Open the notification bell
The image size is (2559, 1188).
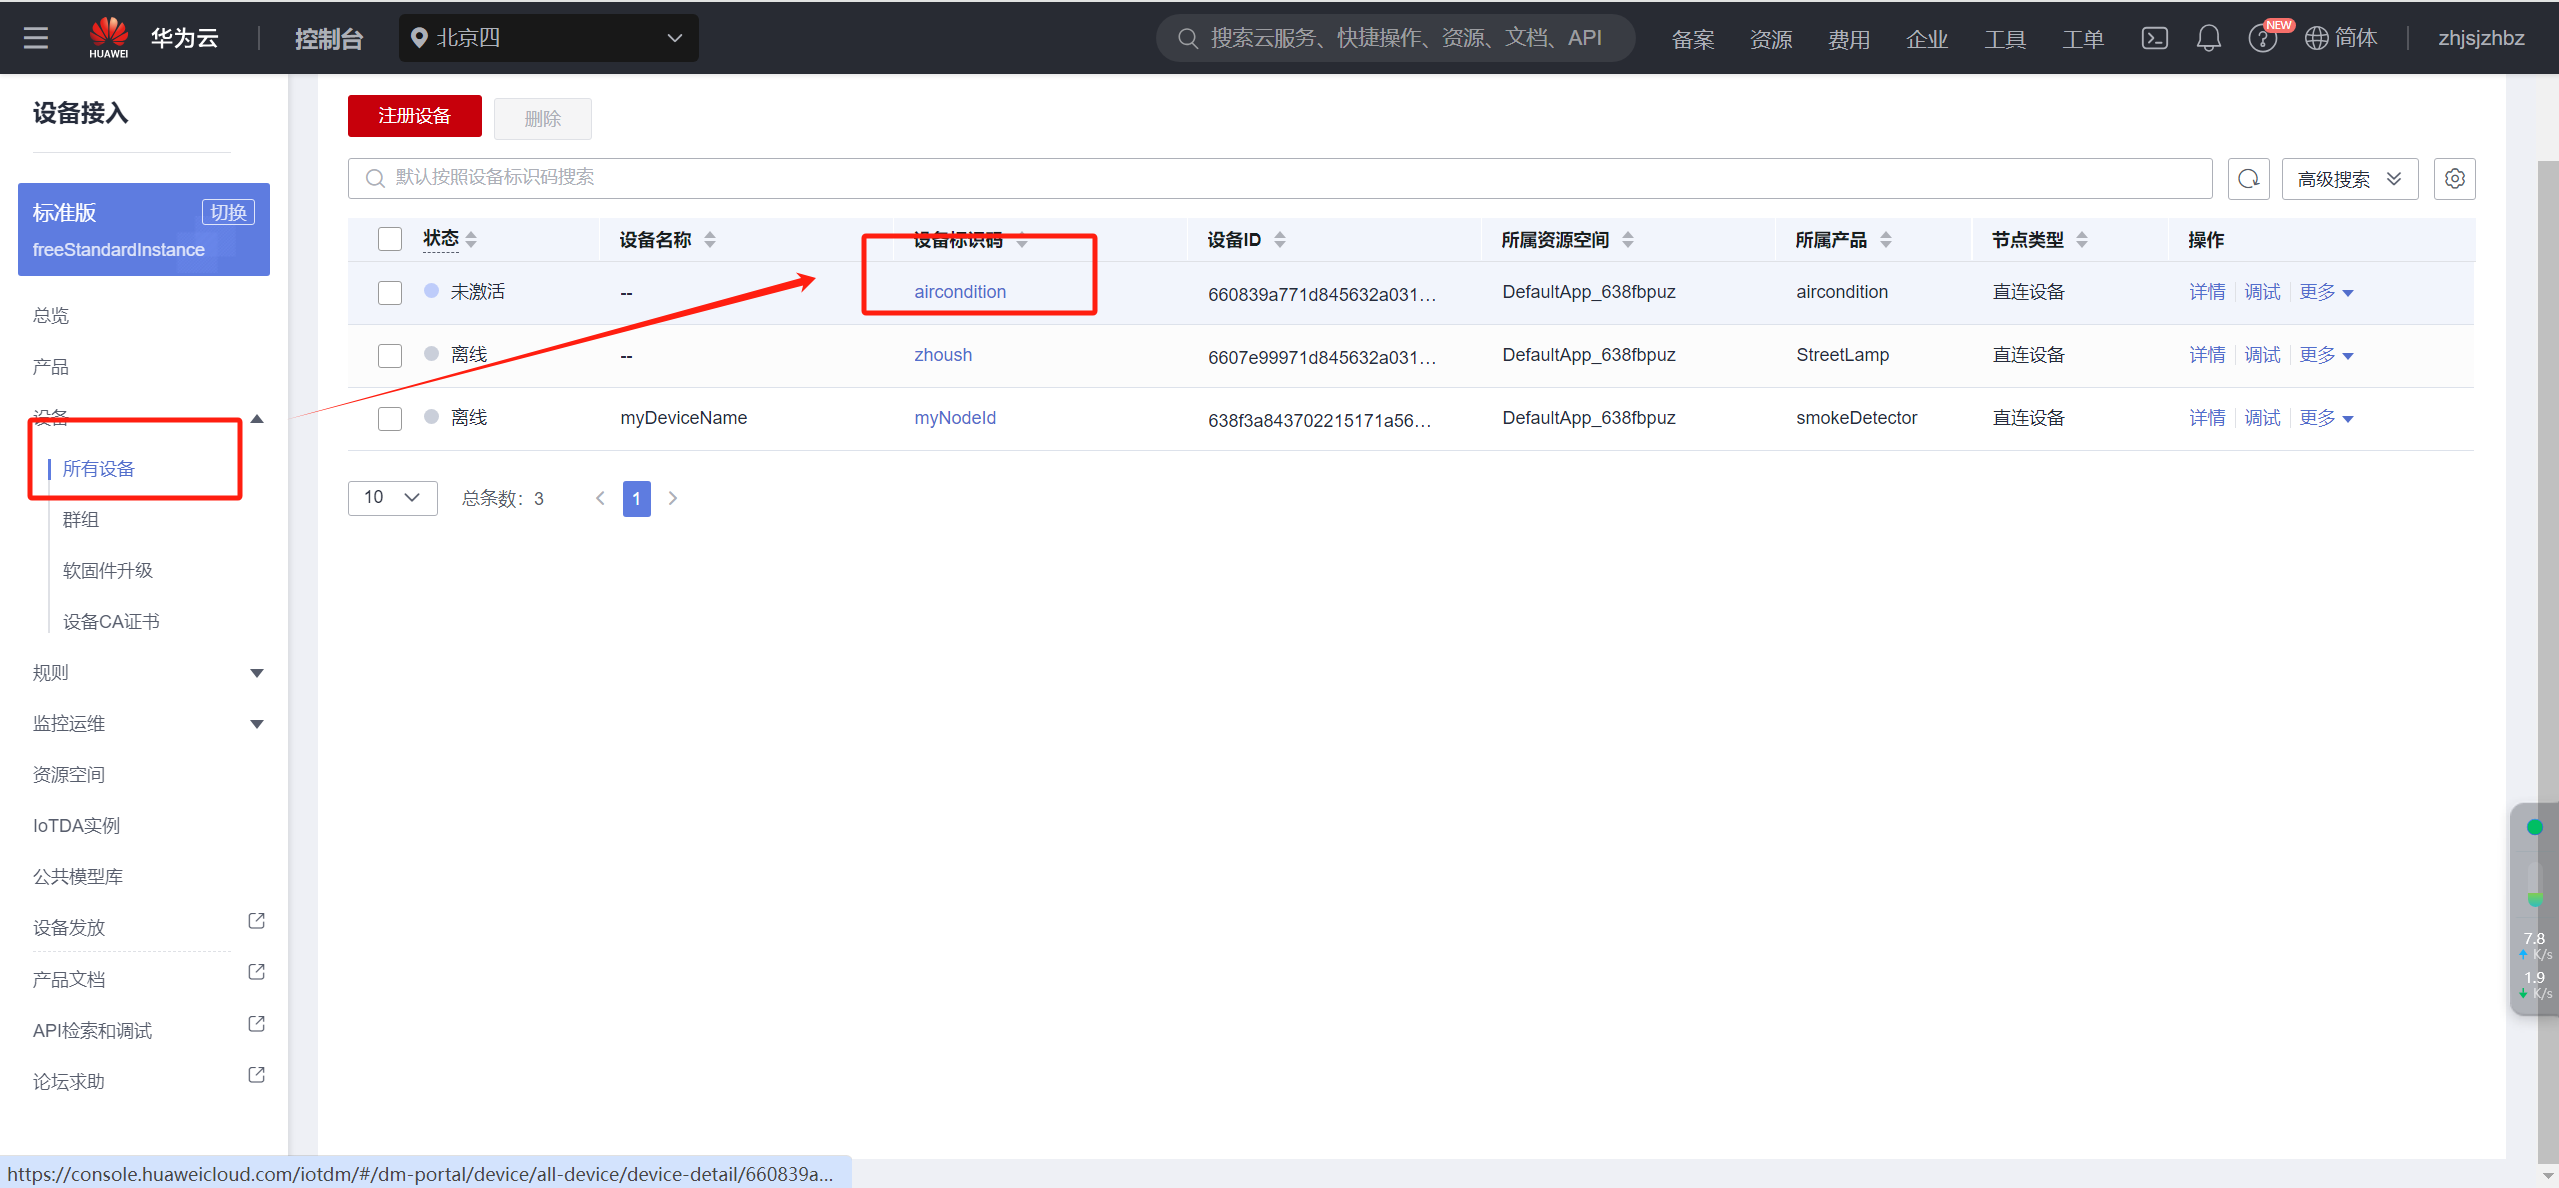pyautogui.click(x=2208, y=38)
